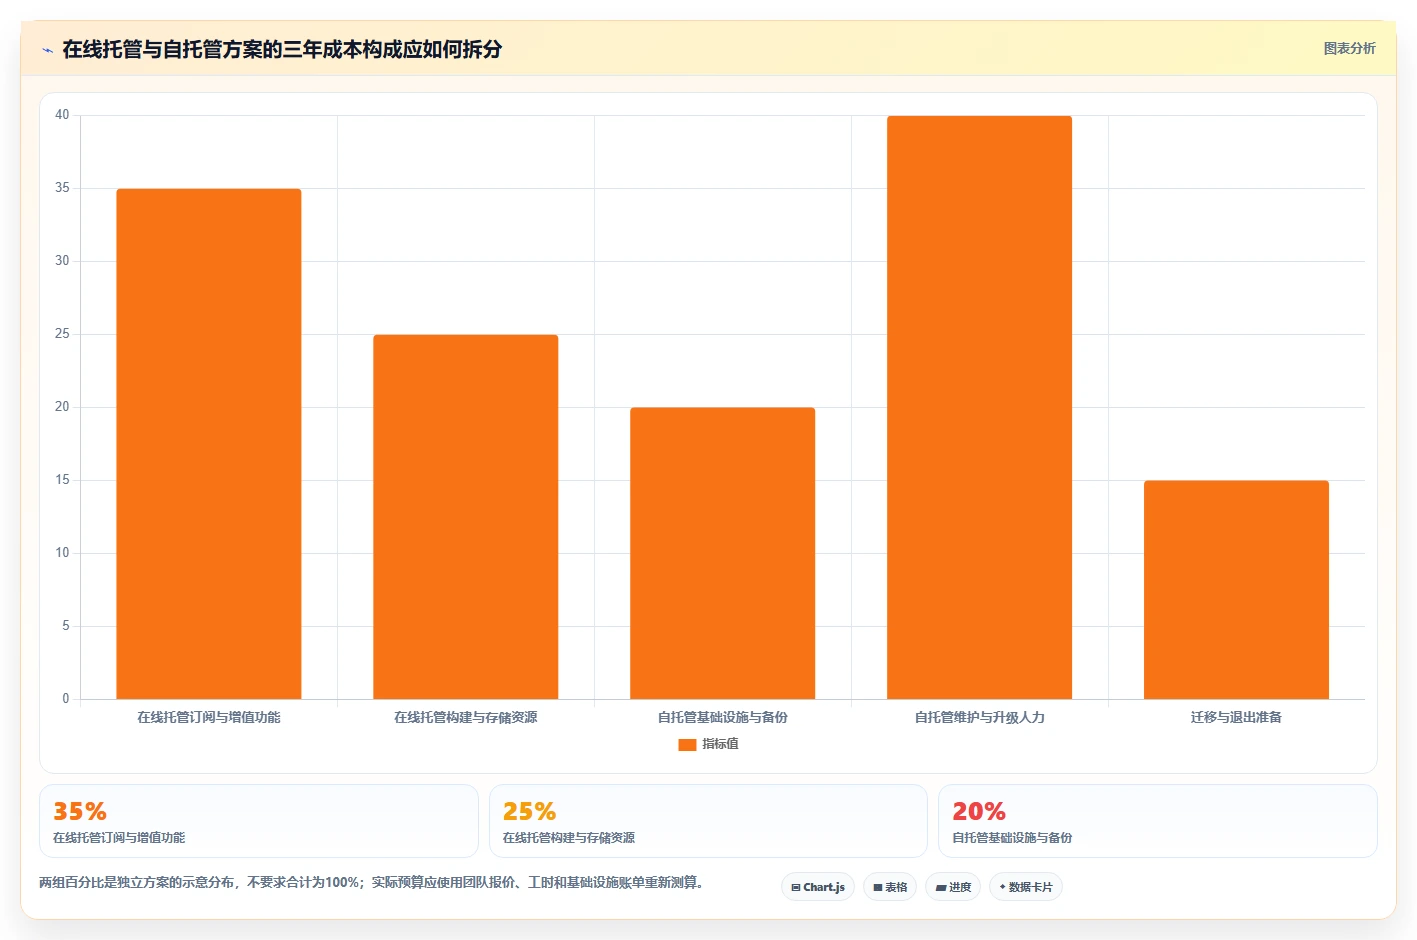This screenshot has width=1417, height=940.
Task: Open the 35% data card
Action: tap(259, 821)
